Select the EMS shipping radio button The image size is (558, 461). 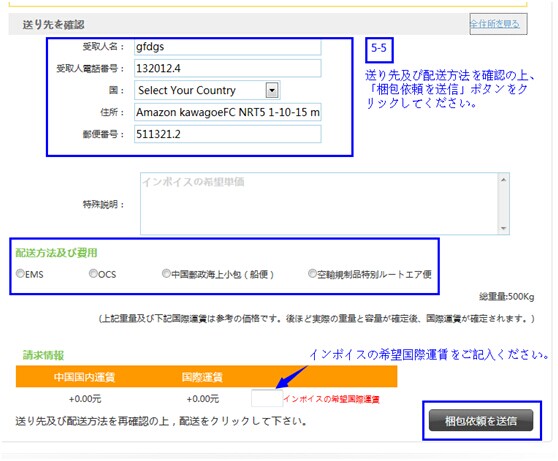pos(20,273)
